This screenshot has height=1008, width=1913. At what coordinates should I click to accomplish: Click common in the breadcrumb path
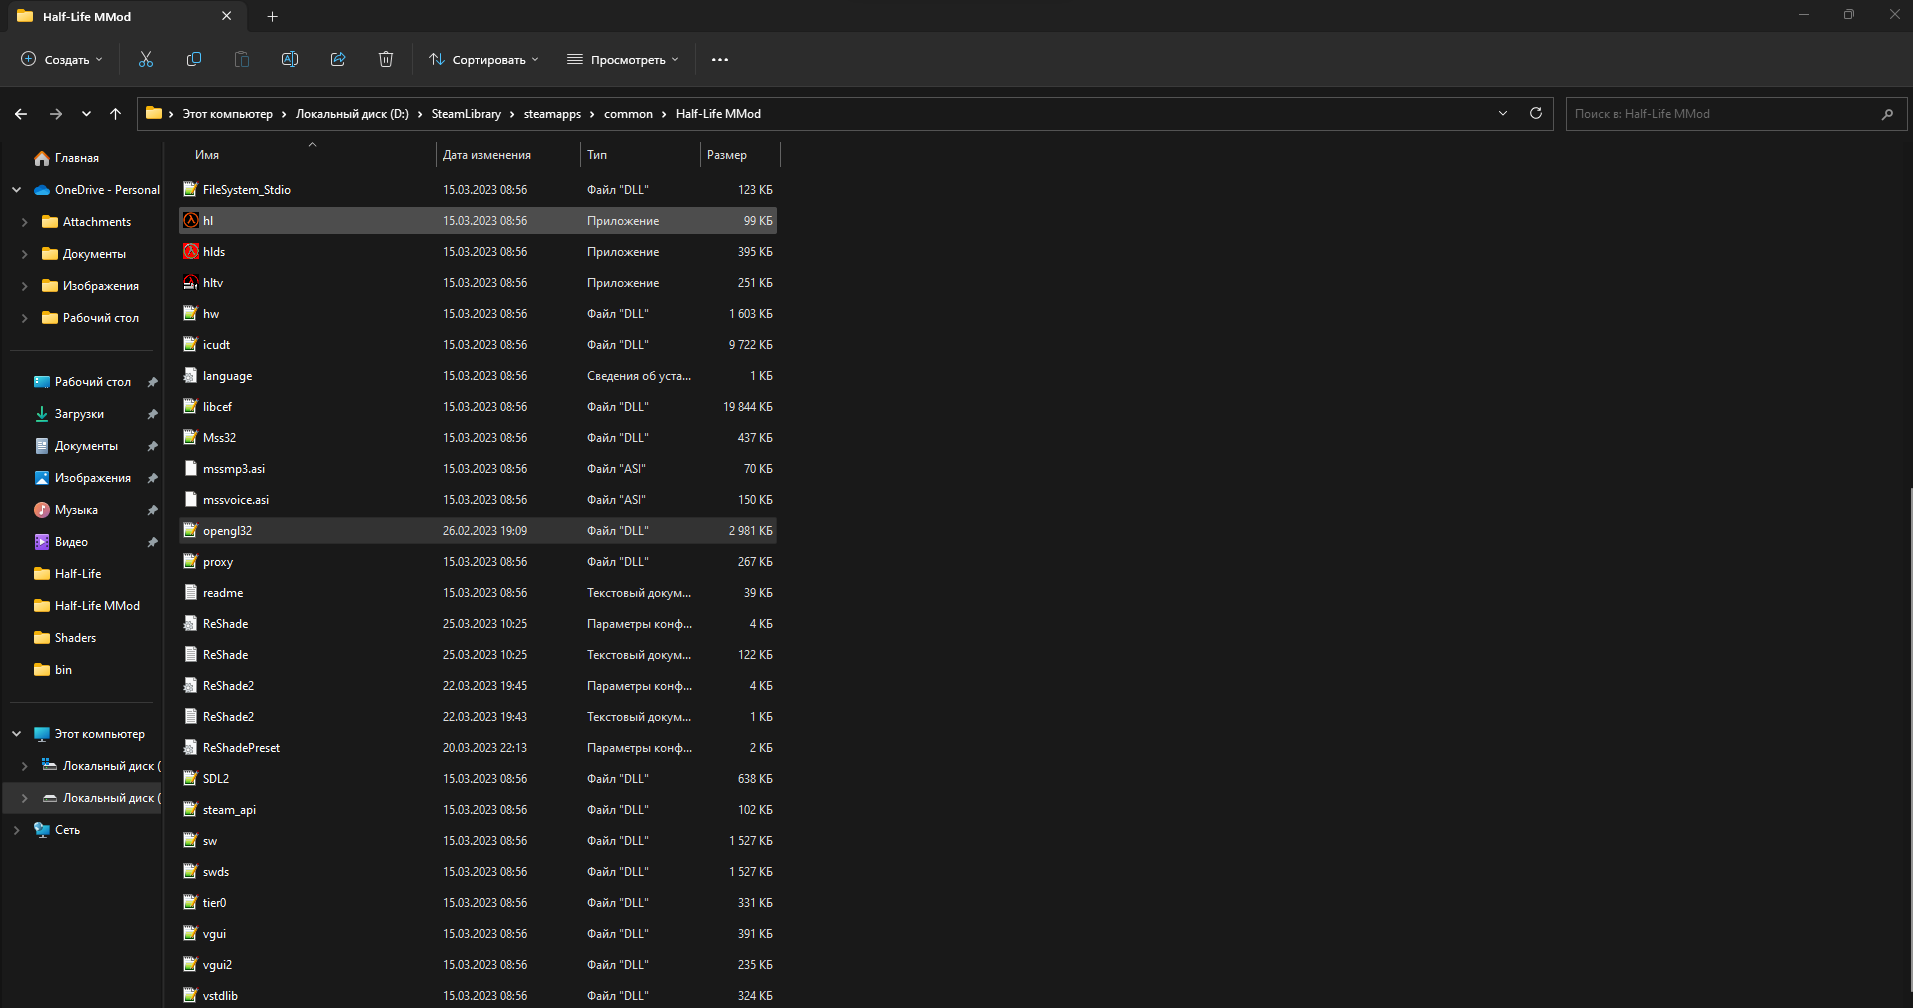point(628,114)
